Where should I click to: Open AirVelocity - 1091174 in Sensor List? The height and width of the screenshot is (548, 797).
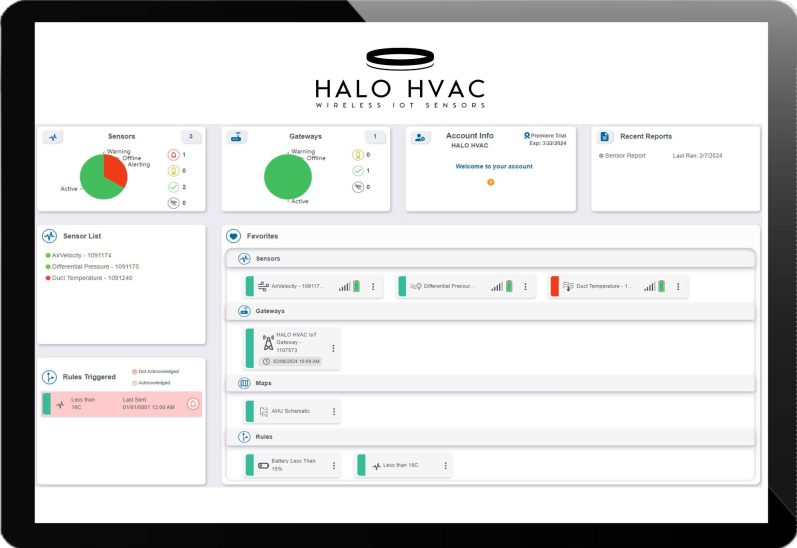[79, 255]
